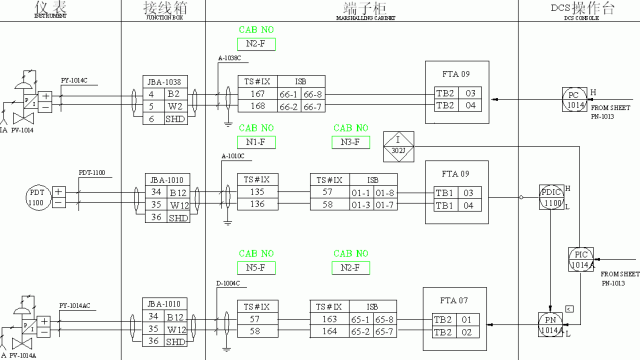Click the PY-1014C cable label
The width and height of the screenshot is (640, 360).
click(x=74, y=80)
